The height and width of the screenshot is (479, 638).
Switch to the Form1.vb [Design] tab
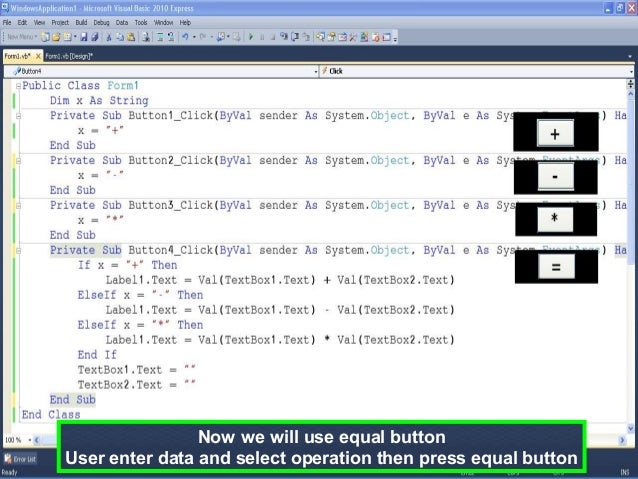pyautogui.click(x=69, y=56)
